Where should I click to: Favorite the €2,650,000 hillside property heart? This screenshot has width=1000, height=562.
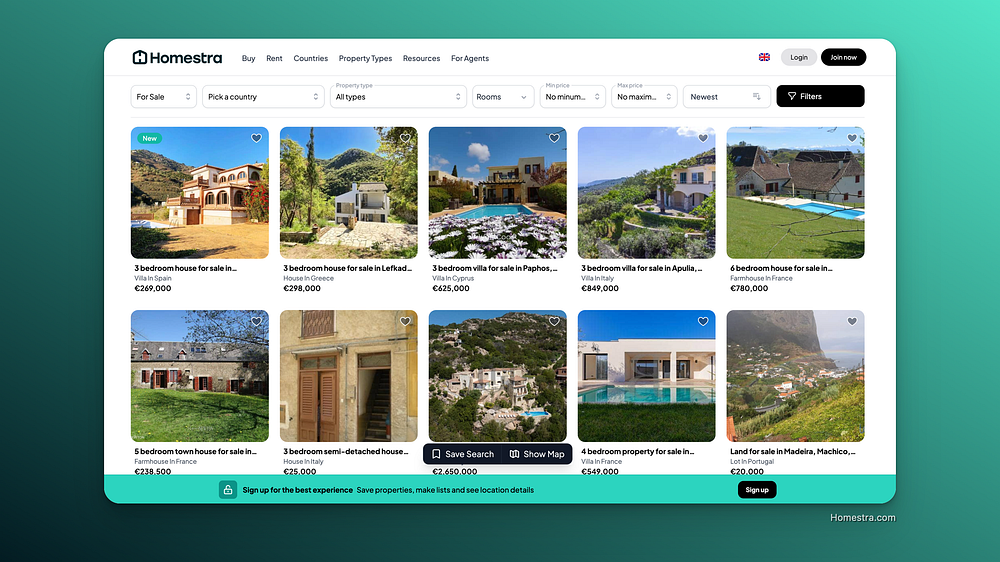click(554, 322)
